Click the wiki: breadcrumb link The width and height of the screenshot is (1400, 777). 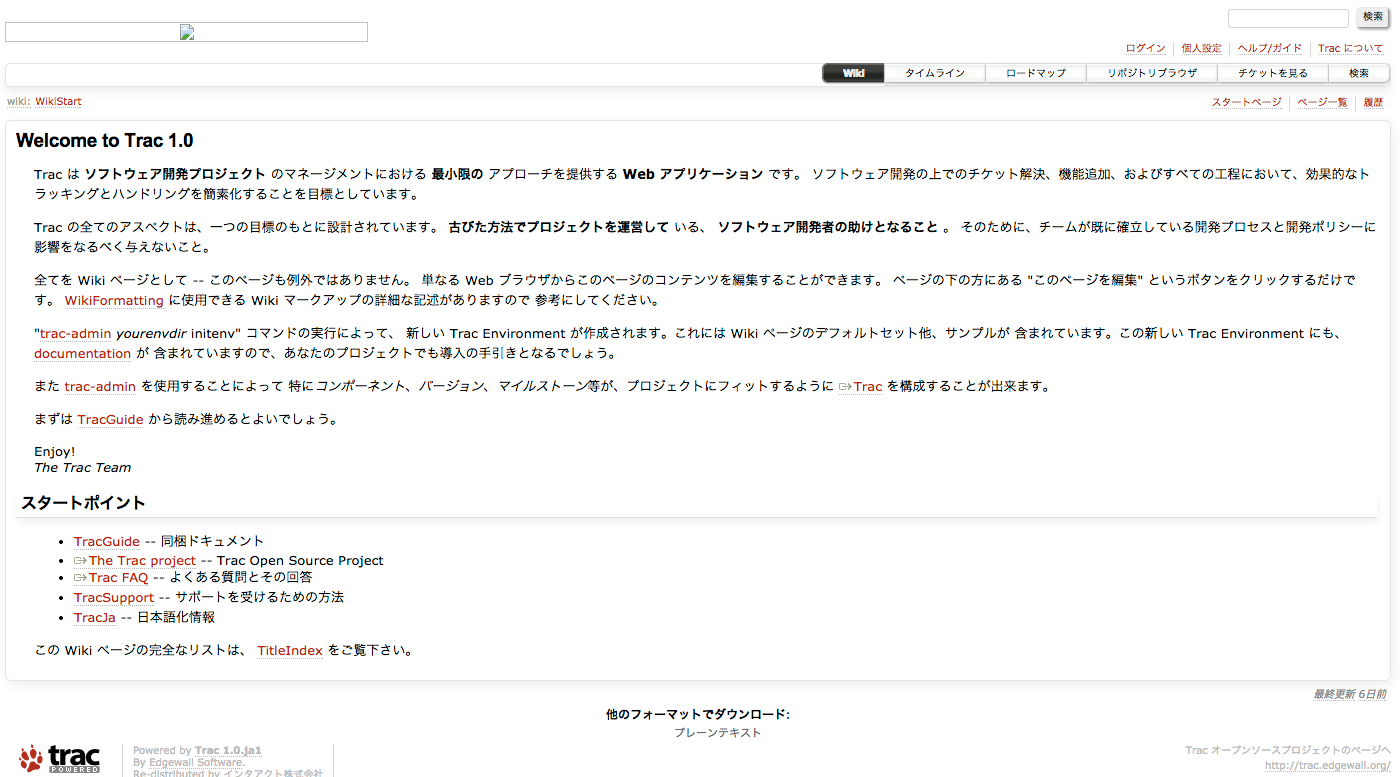click(18, 102)
